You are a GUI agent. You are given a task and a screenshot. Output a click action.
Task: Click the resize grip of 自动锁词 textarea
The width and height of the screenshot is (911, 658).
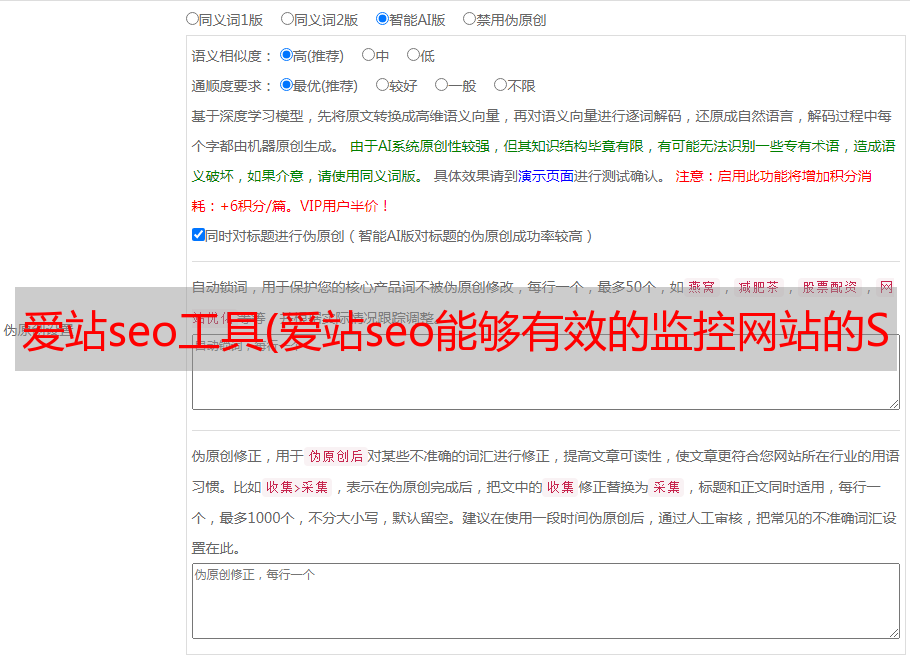[894, 404]
